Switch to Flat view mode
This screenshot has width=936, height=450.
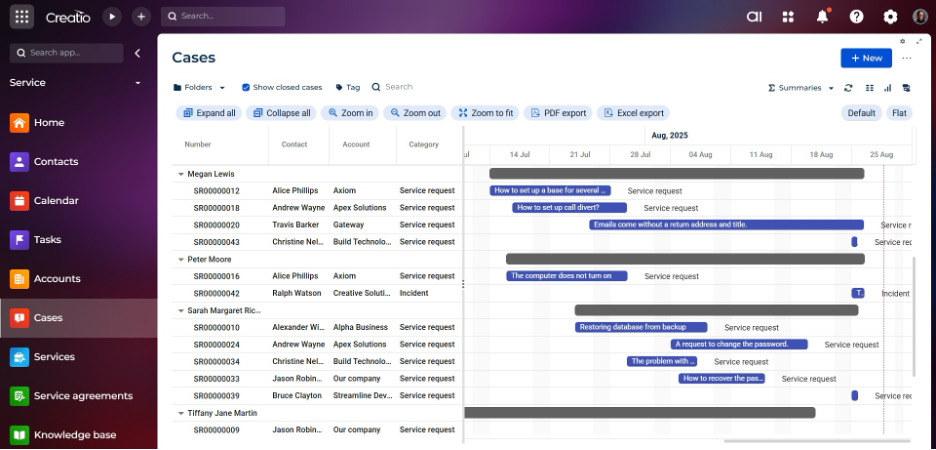(899, 113)
